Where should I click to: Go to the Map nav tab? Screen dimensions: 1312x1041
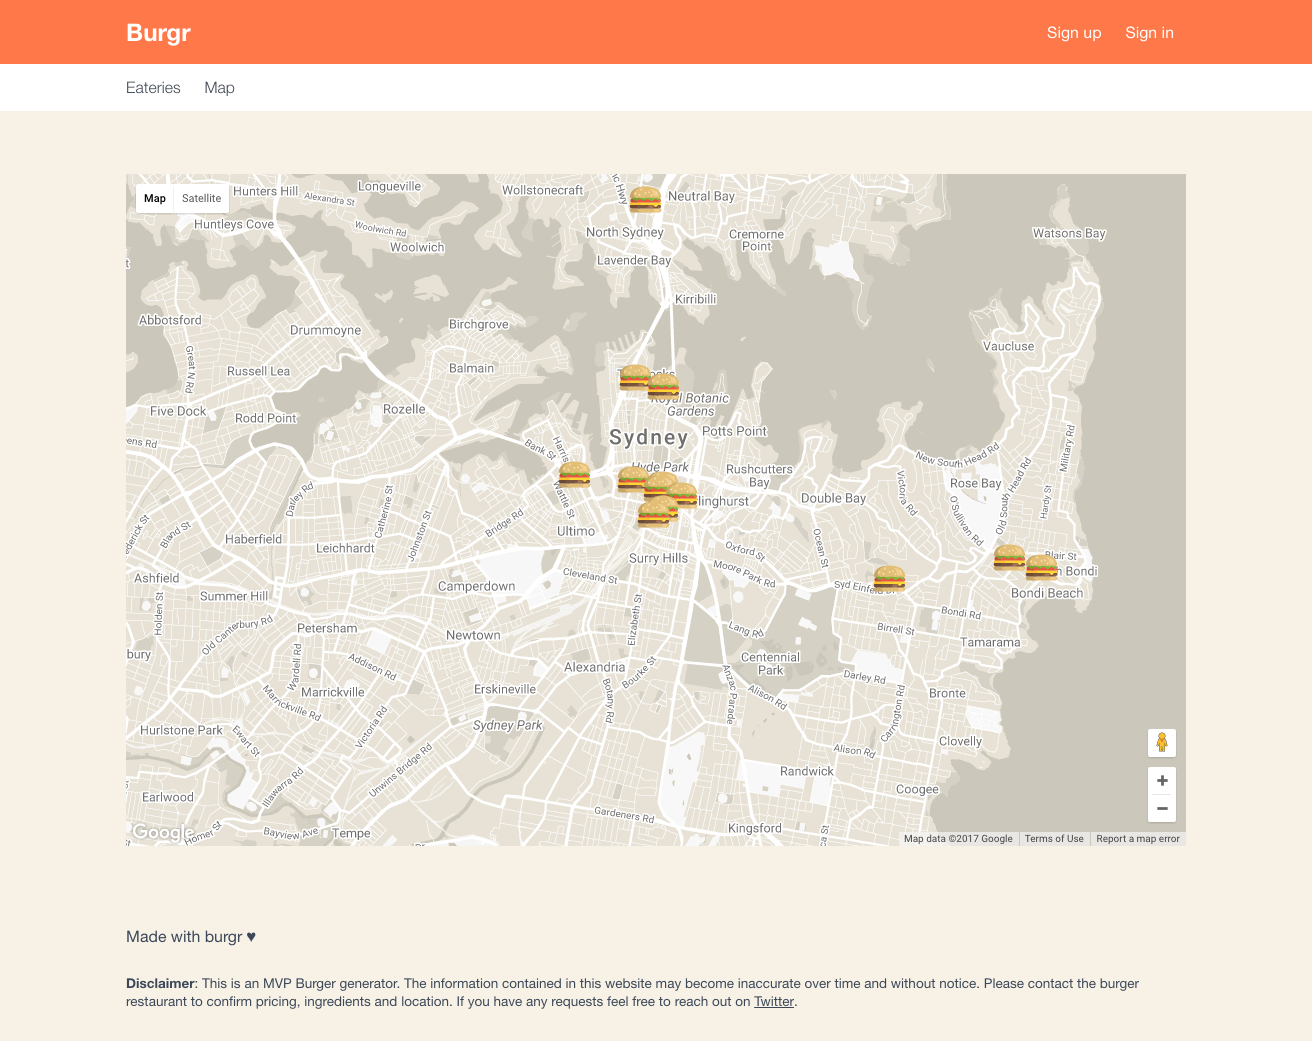point(219,88)
